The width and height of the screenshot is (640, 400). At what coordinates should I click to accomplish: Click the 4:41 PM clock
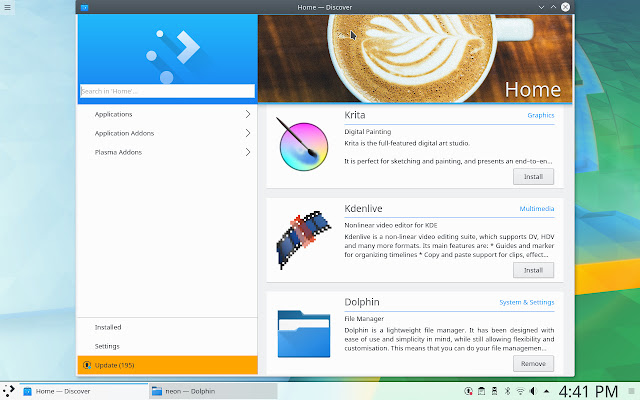point(588,391)
